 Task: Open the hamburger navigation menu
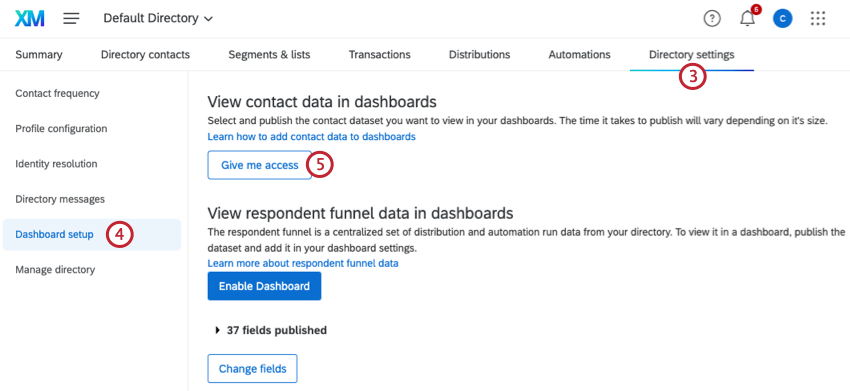tap(71, 18)
